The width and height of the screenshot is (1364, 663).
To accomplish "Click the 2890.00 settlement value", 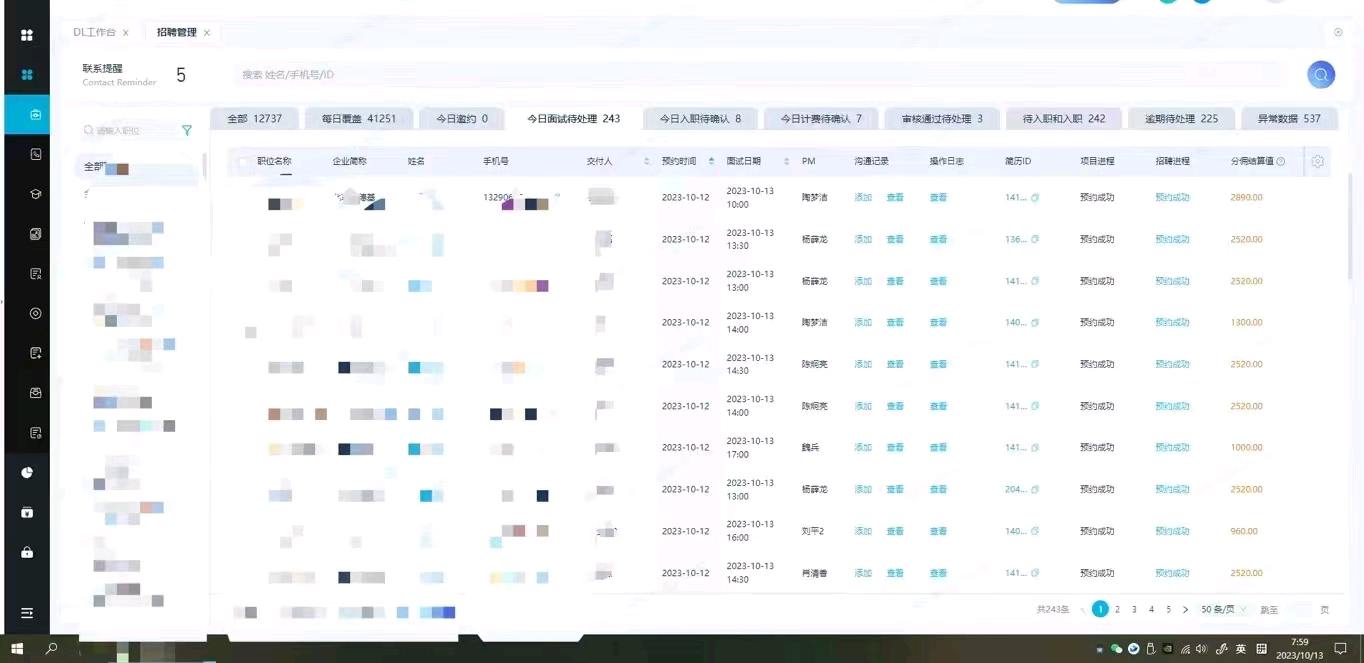I will 1246,198.
